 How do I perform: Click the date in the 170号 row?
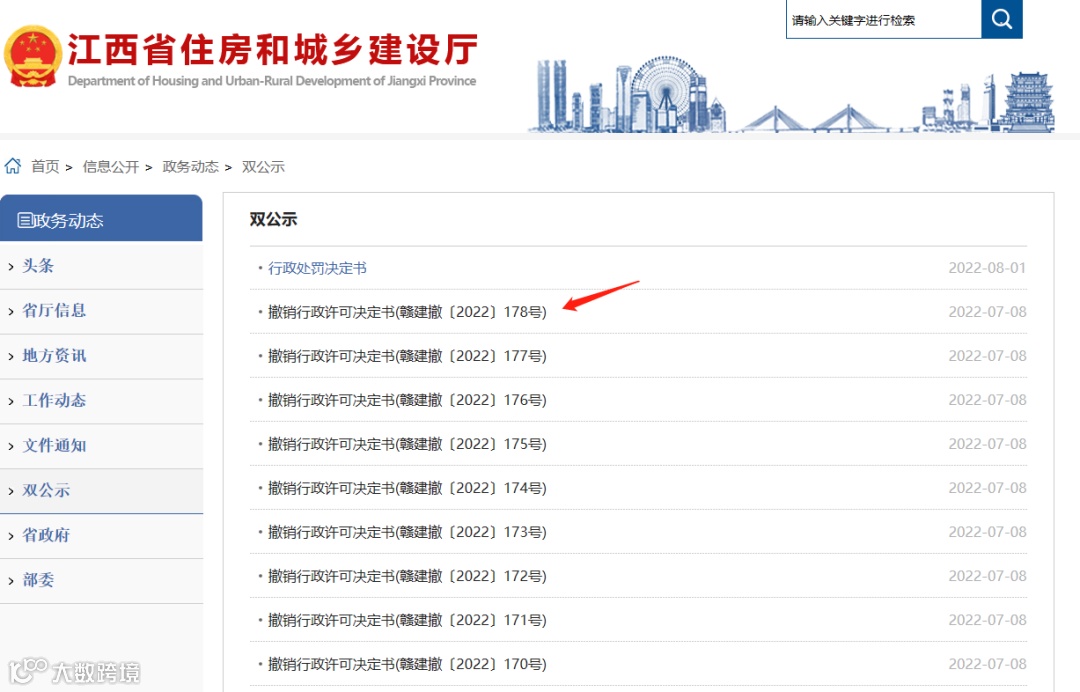pyautogui.click(x=987, y=664)
